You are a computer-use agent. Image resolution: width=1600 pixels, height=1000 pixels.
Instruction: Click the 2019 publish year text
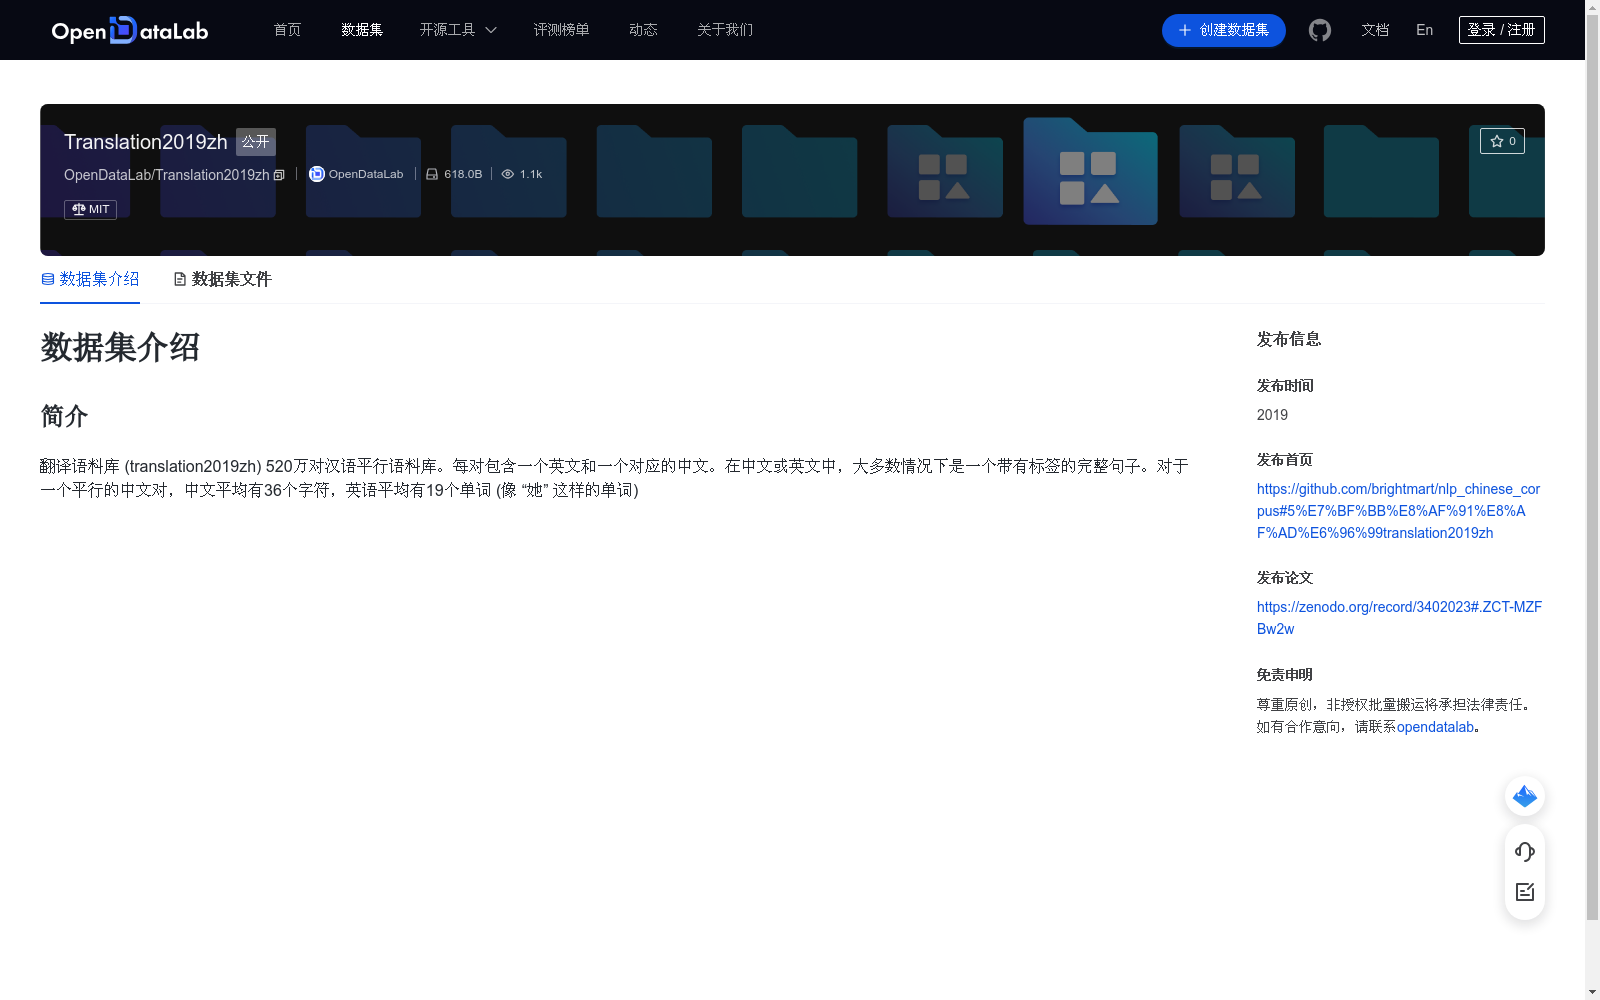coord(1272,415)
